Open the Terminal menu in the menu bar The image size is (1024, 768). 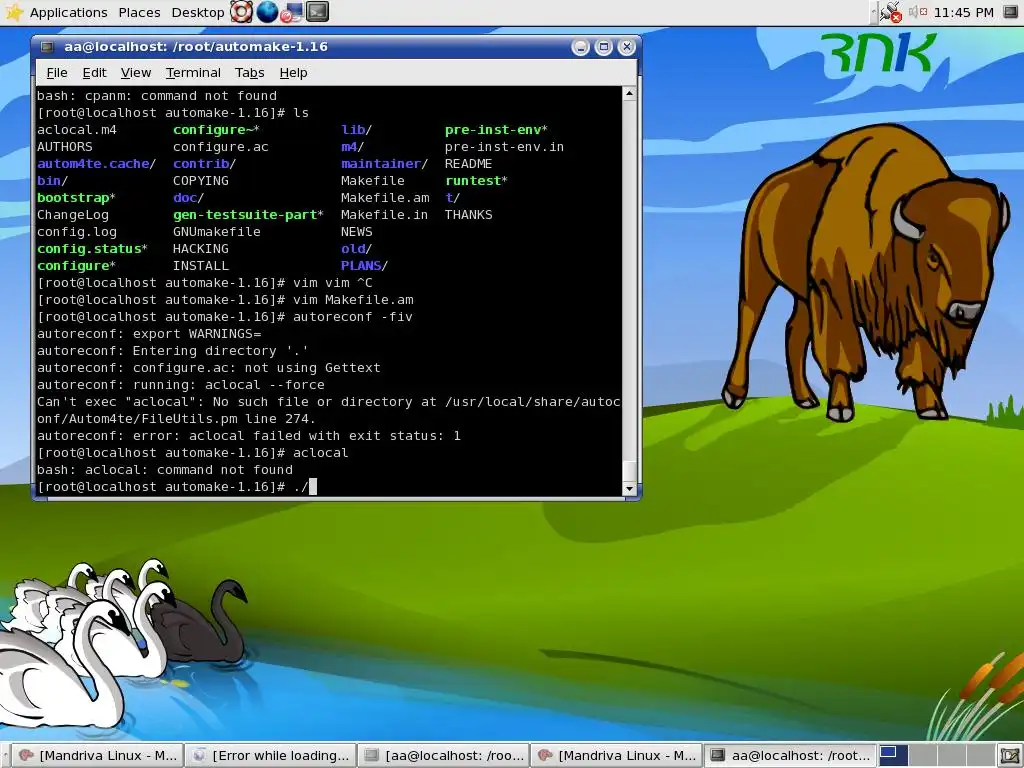[193, 72]
